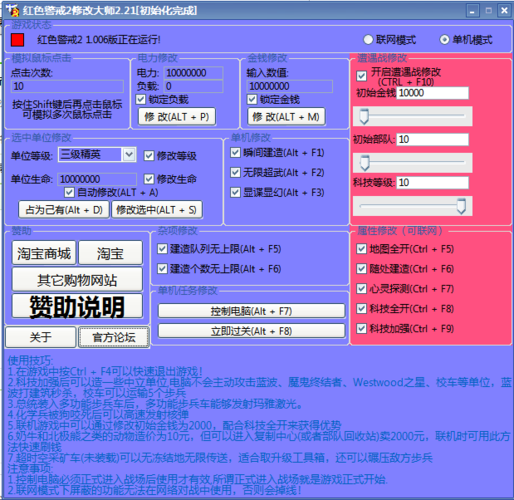Toggle 显谍显幻(Alt + F3) checkbox

pyautogui.click(x=235, y=192)
